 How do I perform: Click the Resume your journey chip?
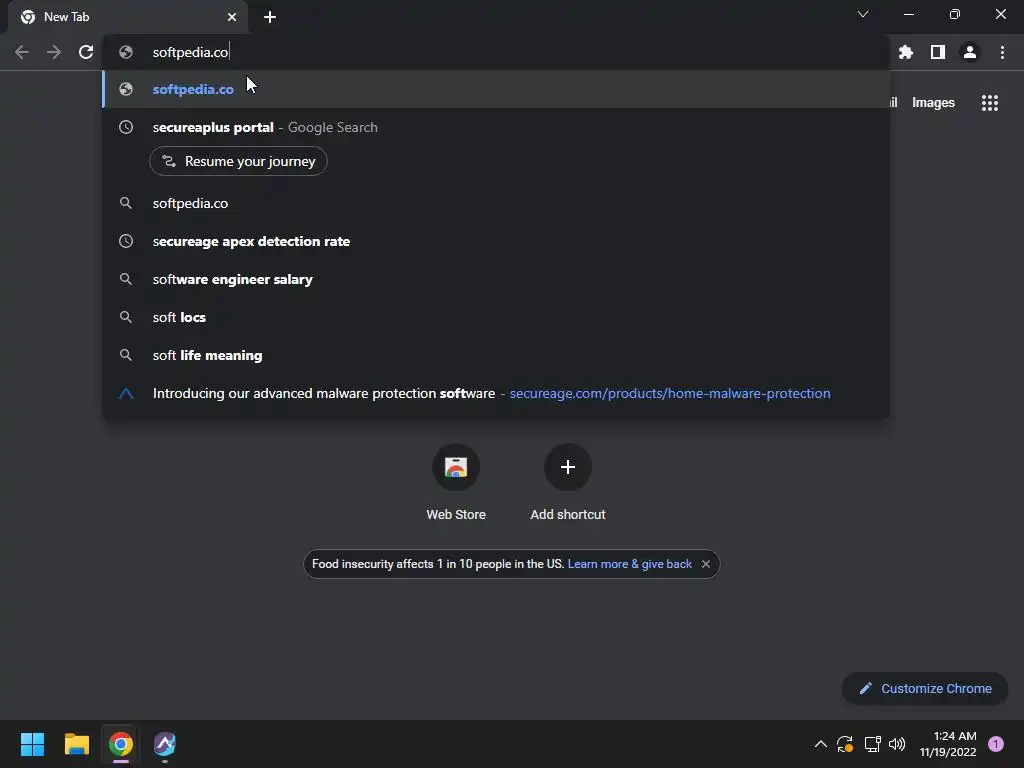(238, 161)
